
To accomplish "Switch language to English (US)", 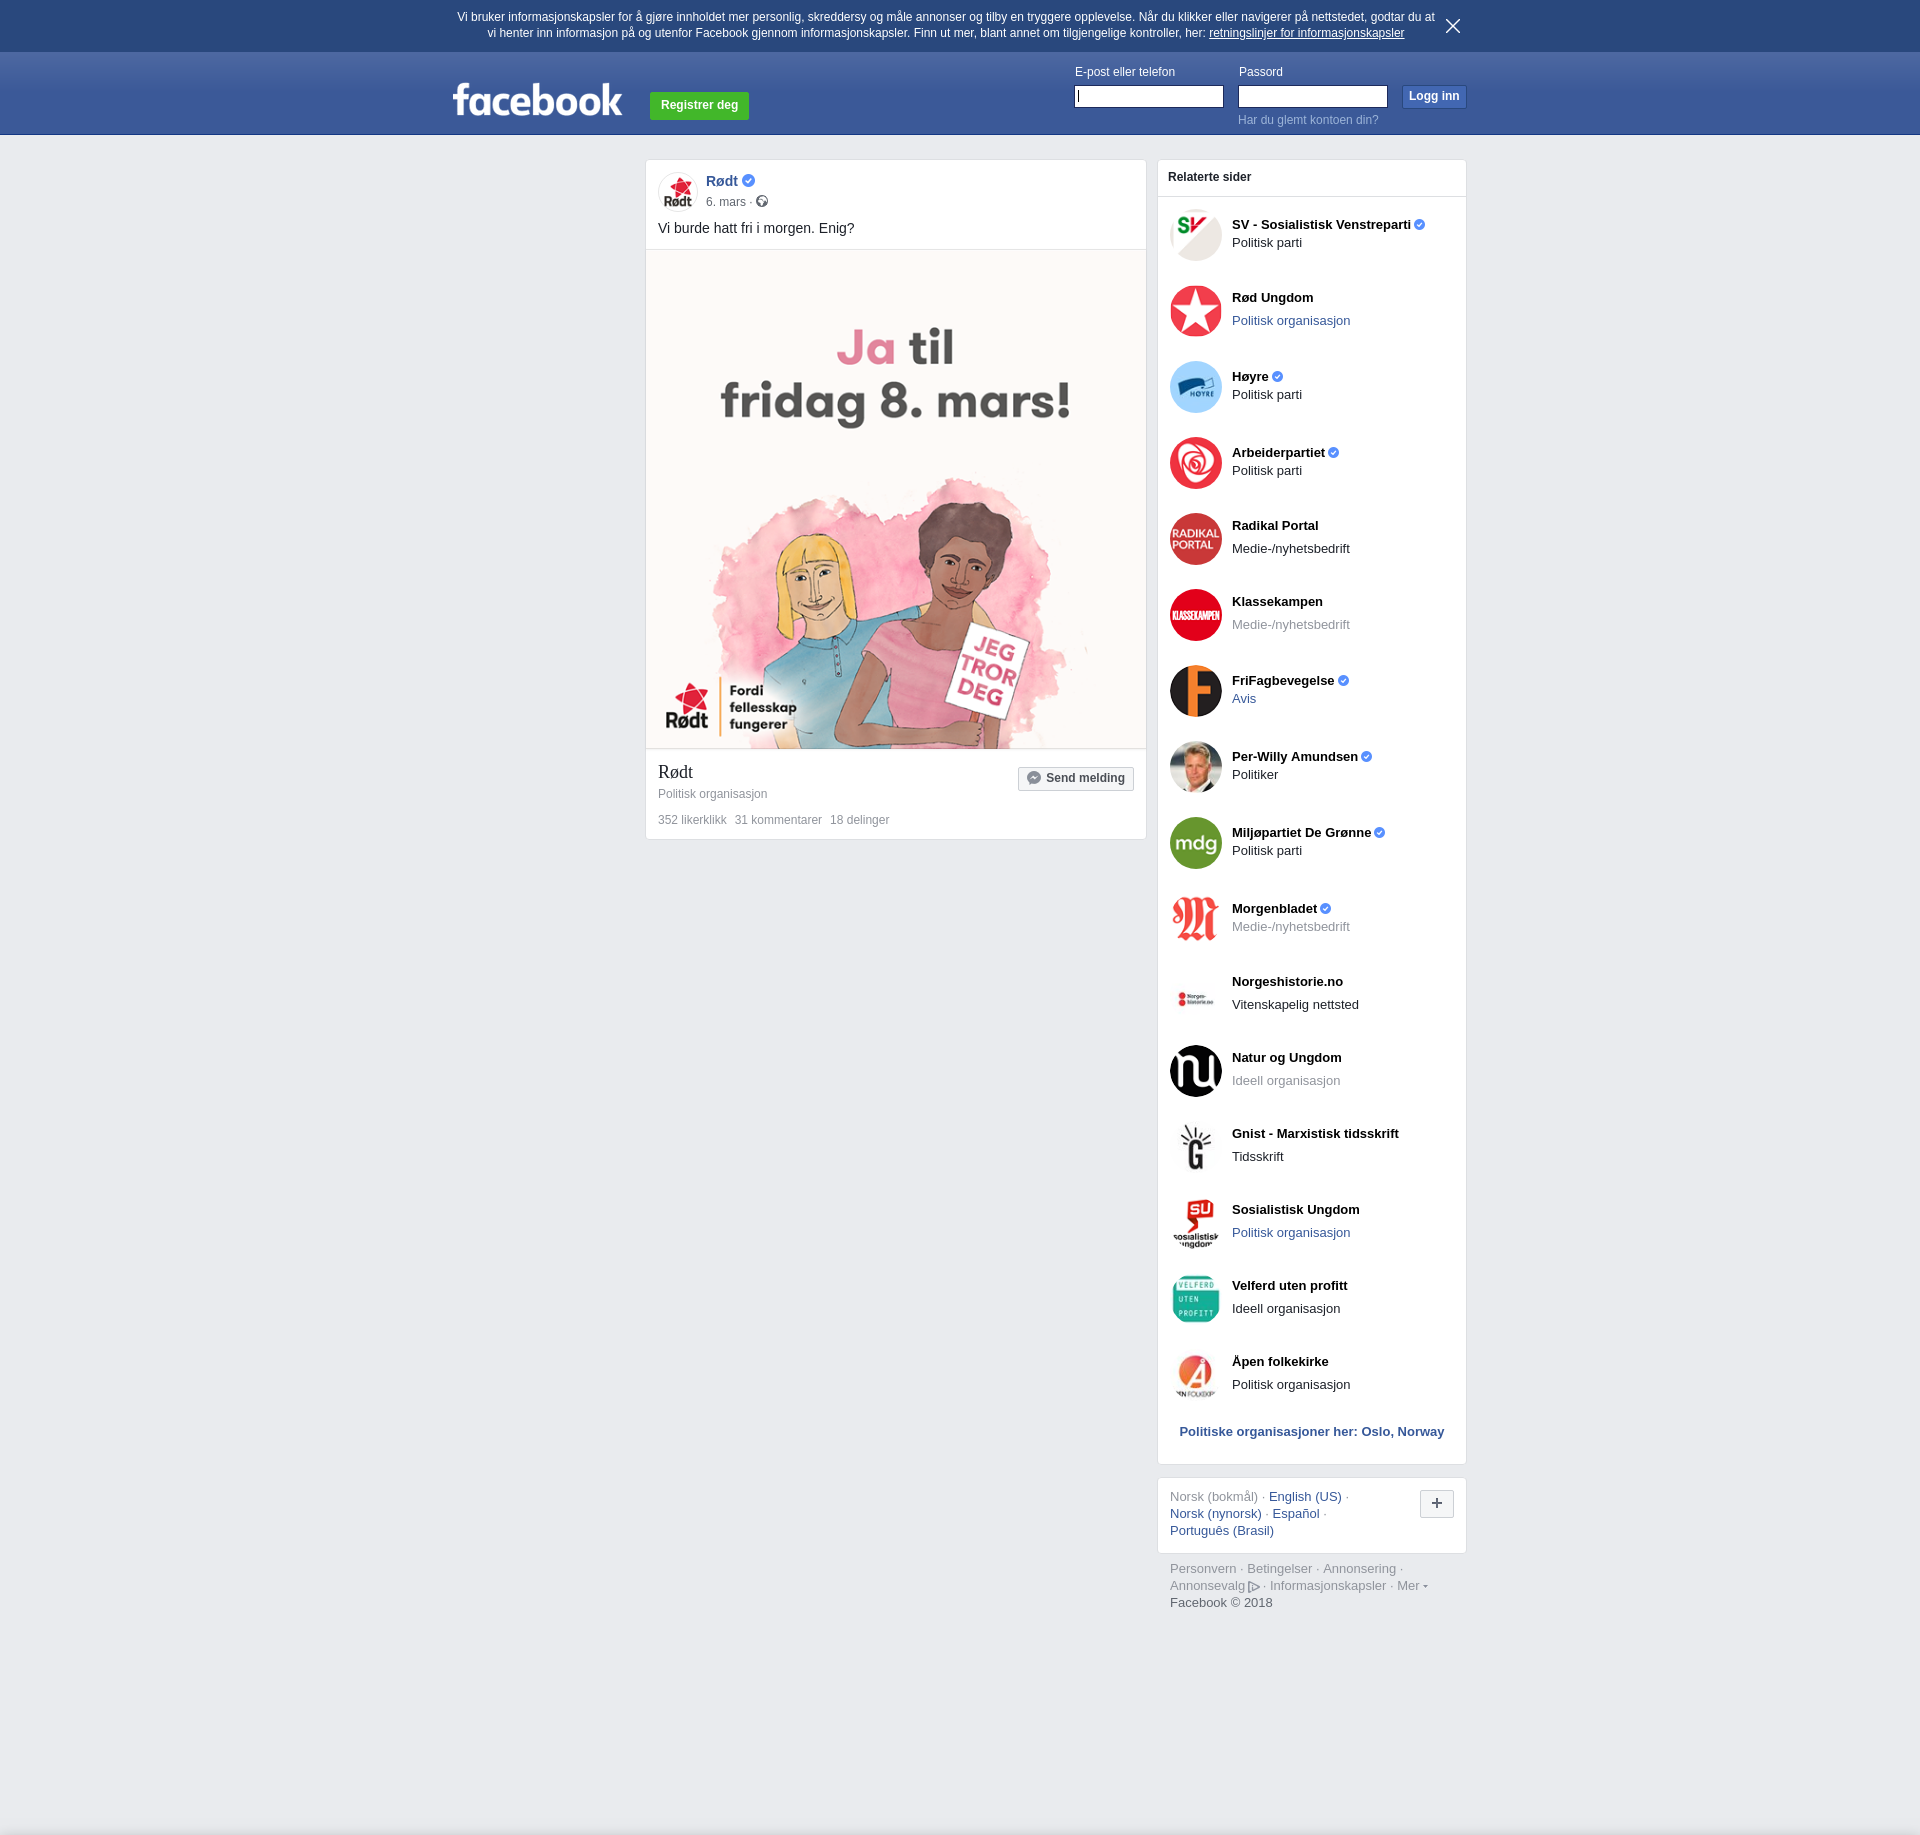I will pyautogui.click(x=1305, y=1497).
